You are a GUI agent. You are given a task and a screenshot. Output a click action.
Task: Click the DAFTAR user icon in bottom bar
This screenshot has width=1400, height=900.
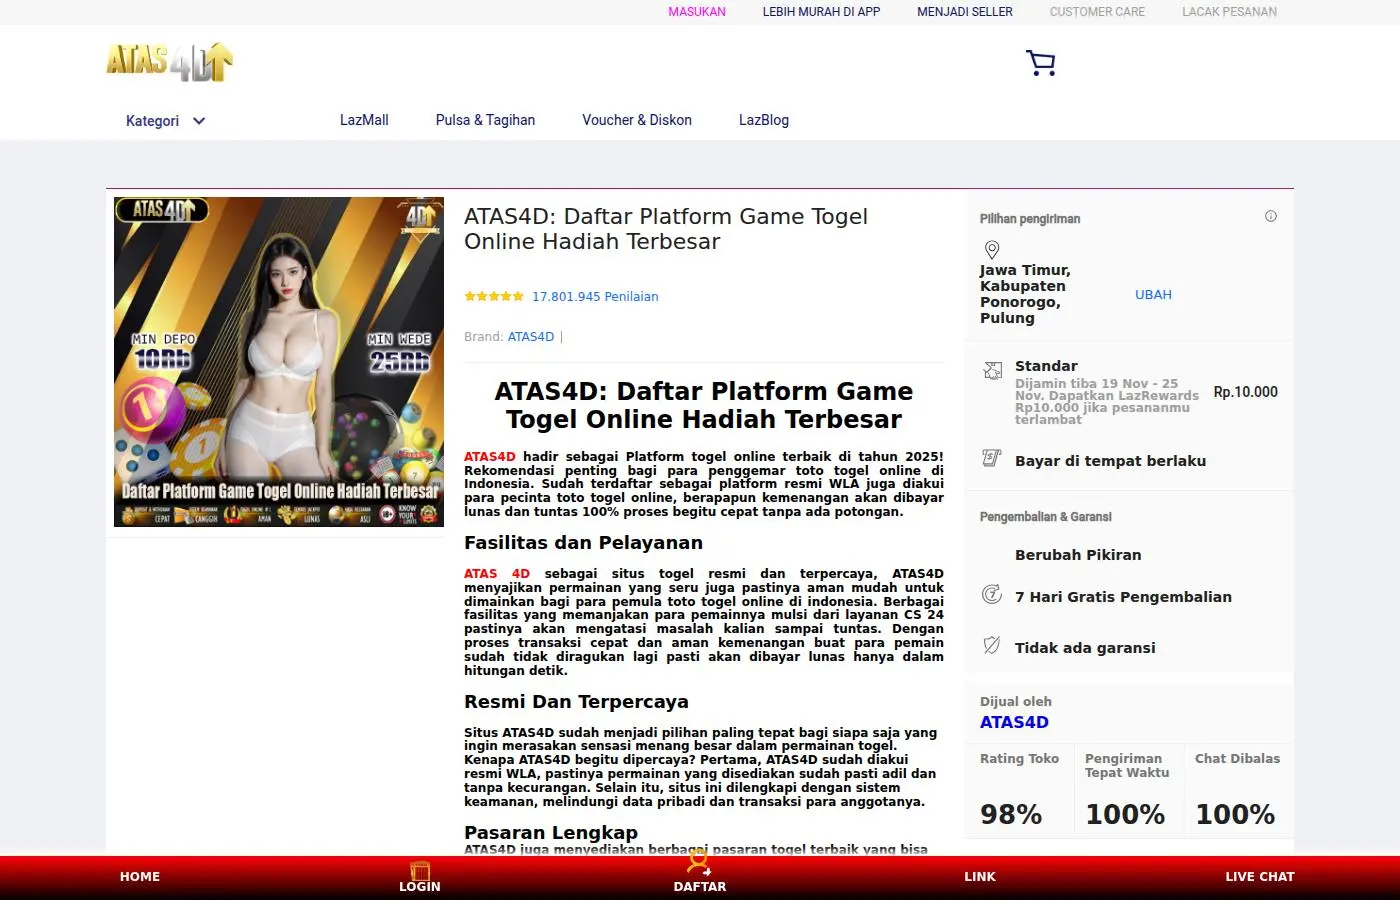[699, 862]
